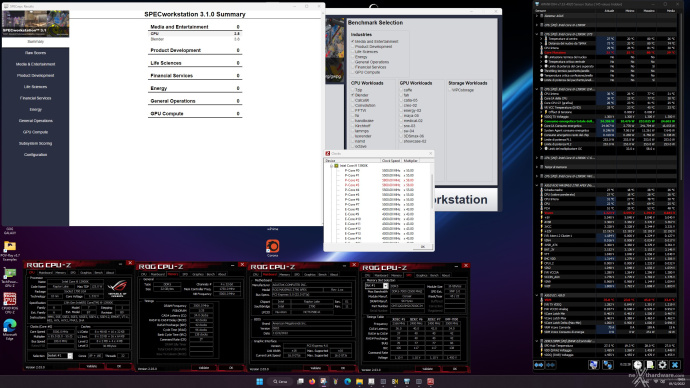690x388 pixels.
Task: Click SPECworkstation logo thumbnail in sidebar
Action: 35,24
